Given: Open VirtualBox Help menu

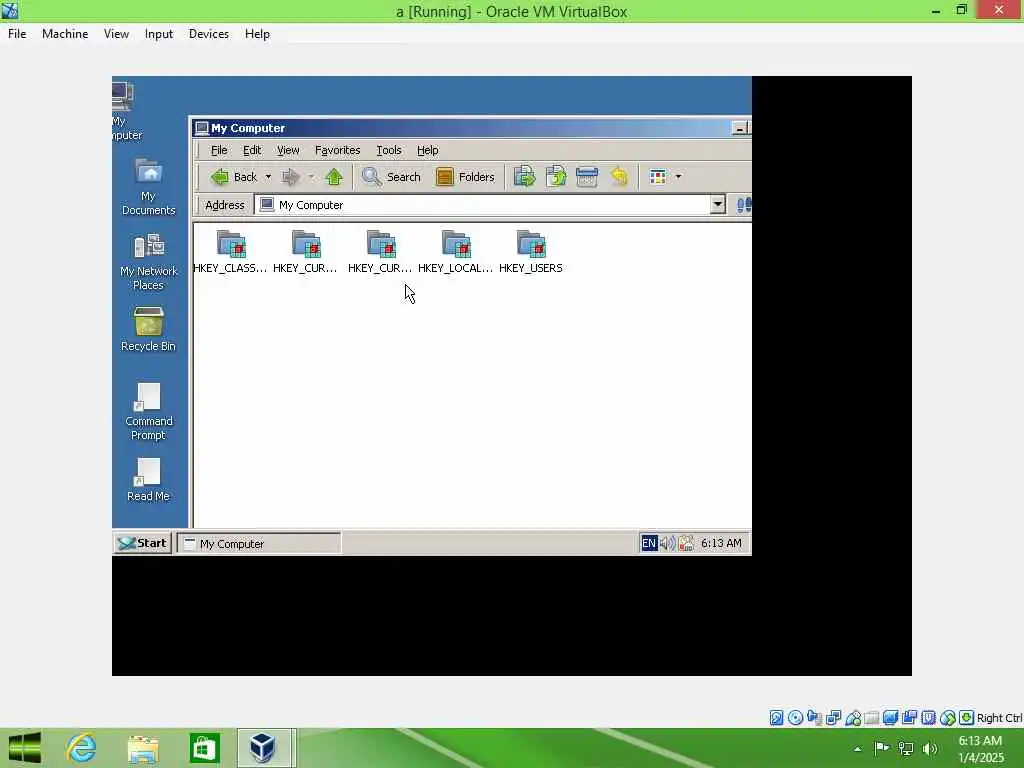Looking at the screenshot, I should (257, 34).
